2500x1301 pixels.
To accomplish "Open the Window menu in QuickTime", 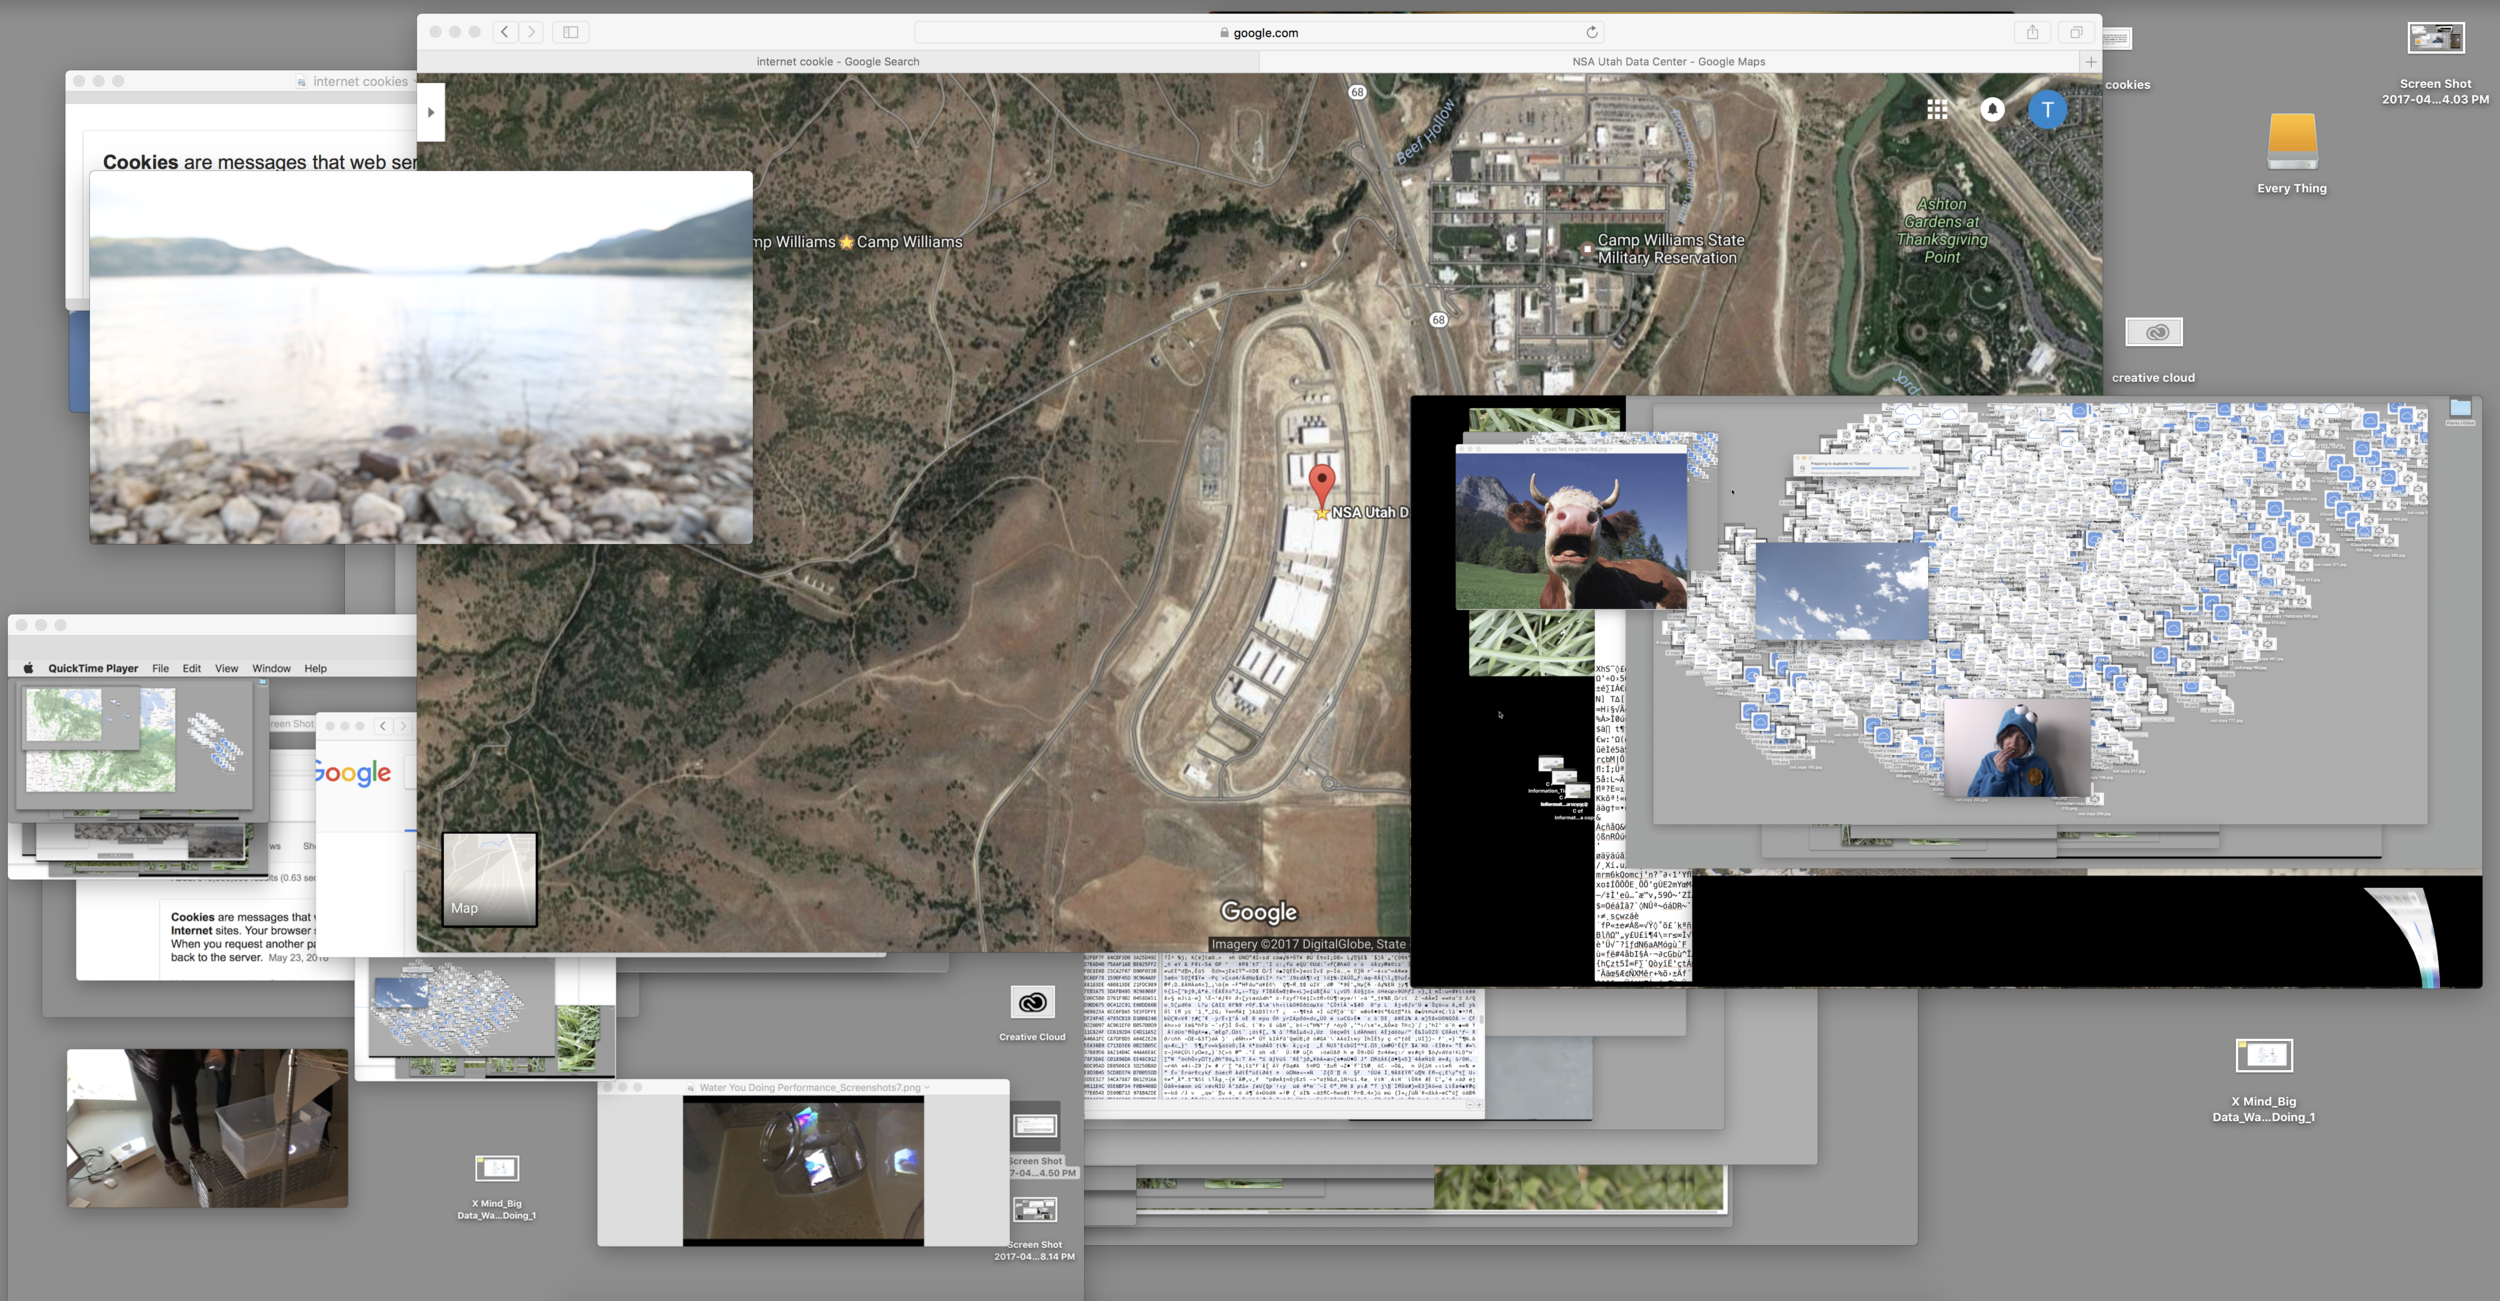I will coord(271,668).
